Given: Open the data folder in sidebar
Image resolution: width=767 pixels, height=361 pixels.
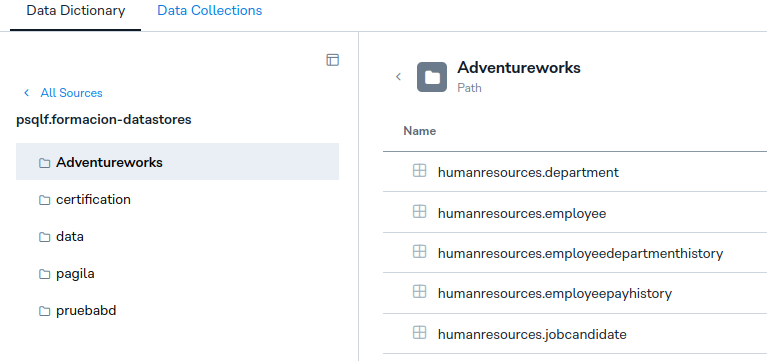Looking at the screenshot, I should pos(178,237).
